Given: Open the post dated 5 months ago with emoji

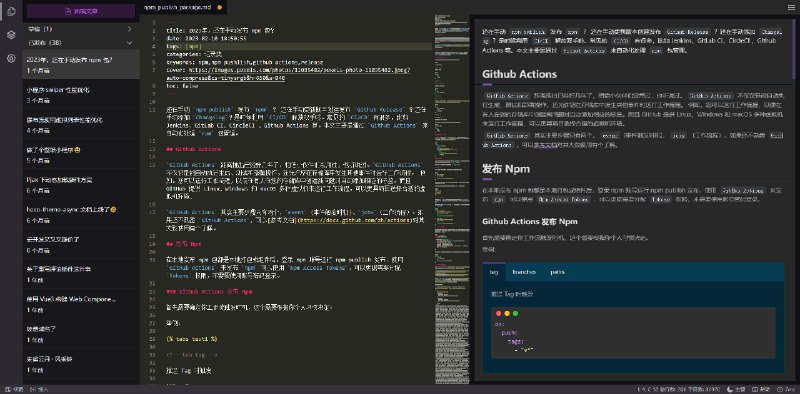Looking at the screenshot, I should (81, 155).
